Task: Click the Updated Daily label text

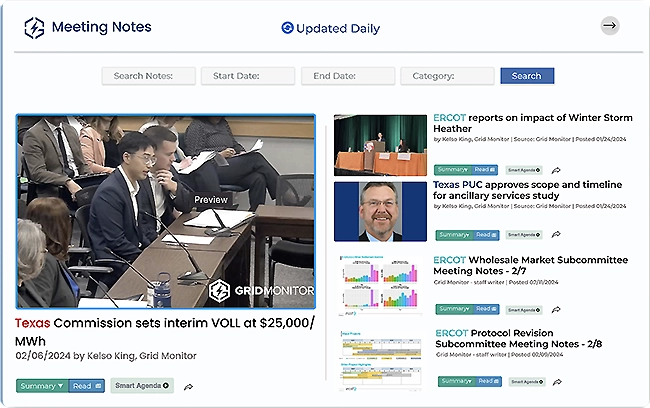Action: 338,29
